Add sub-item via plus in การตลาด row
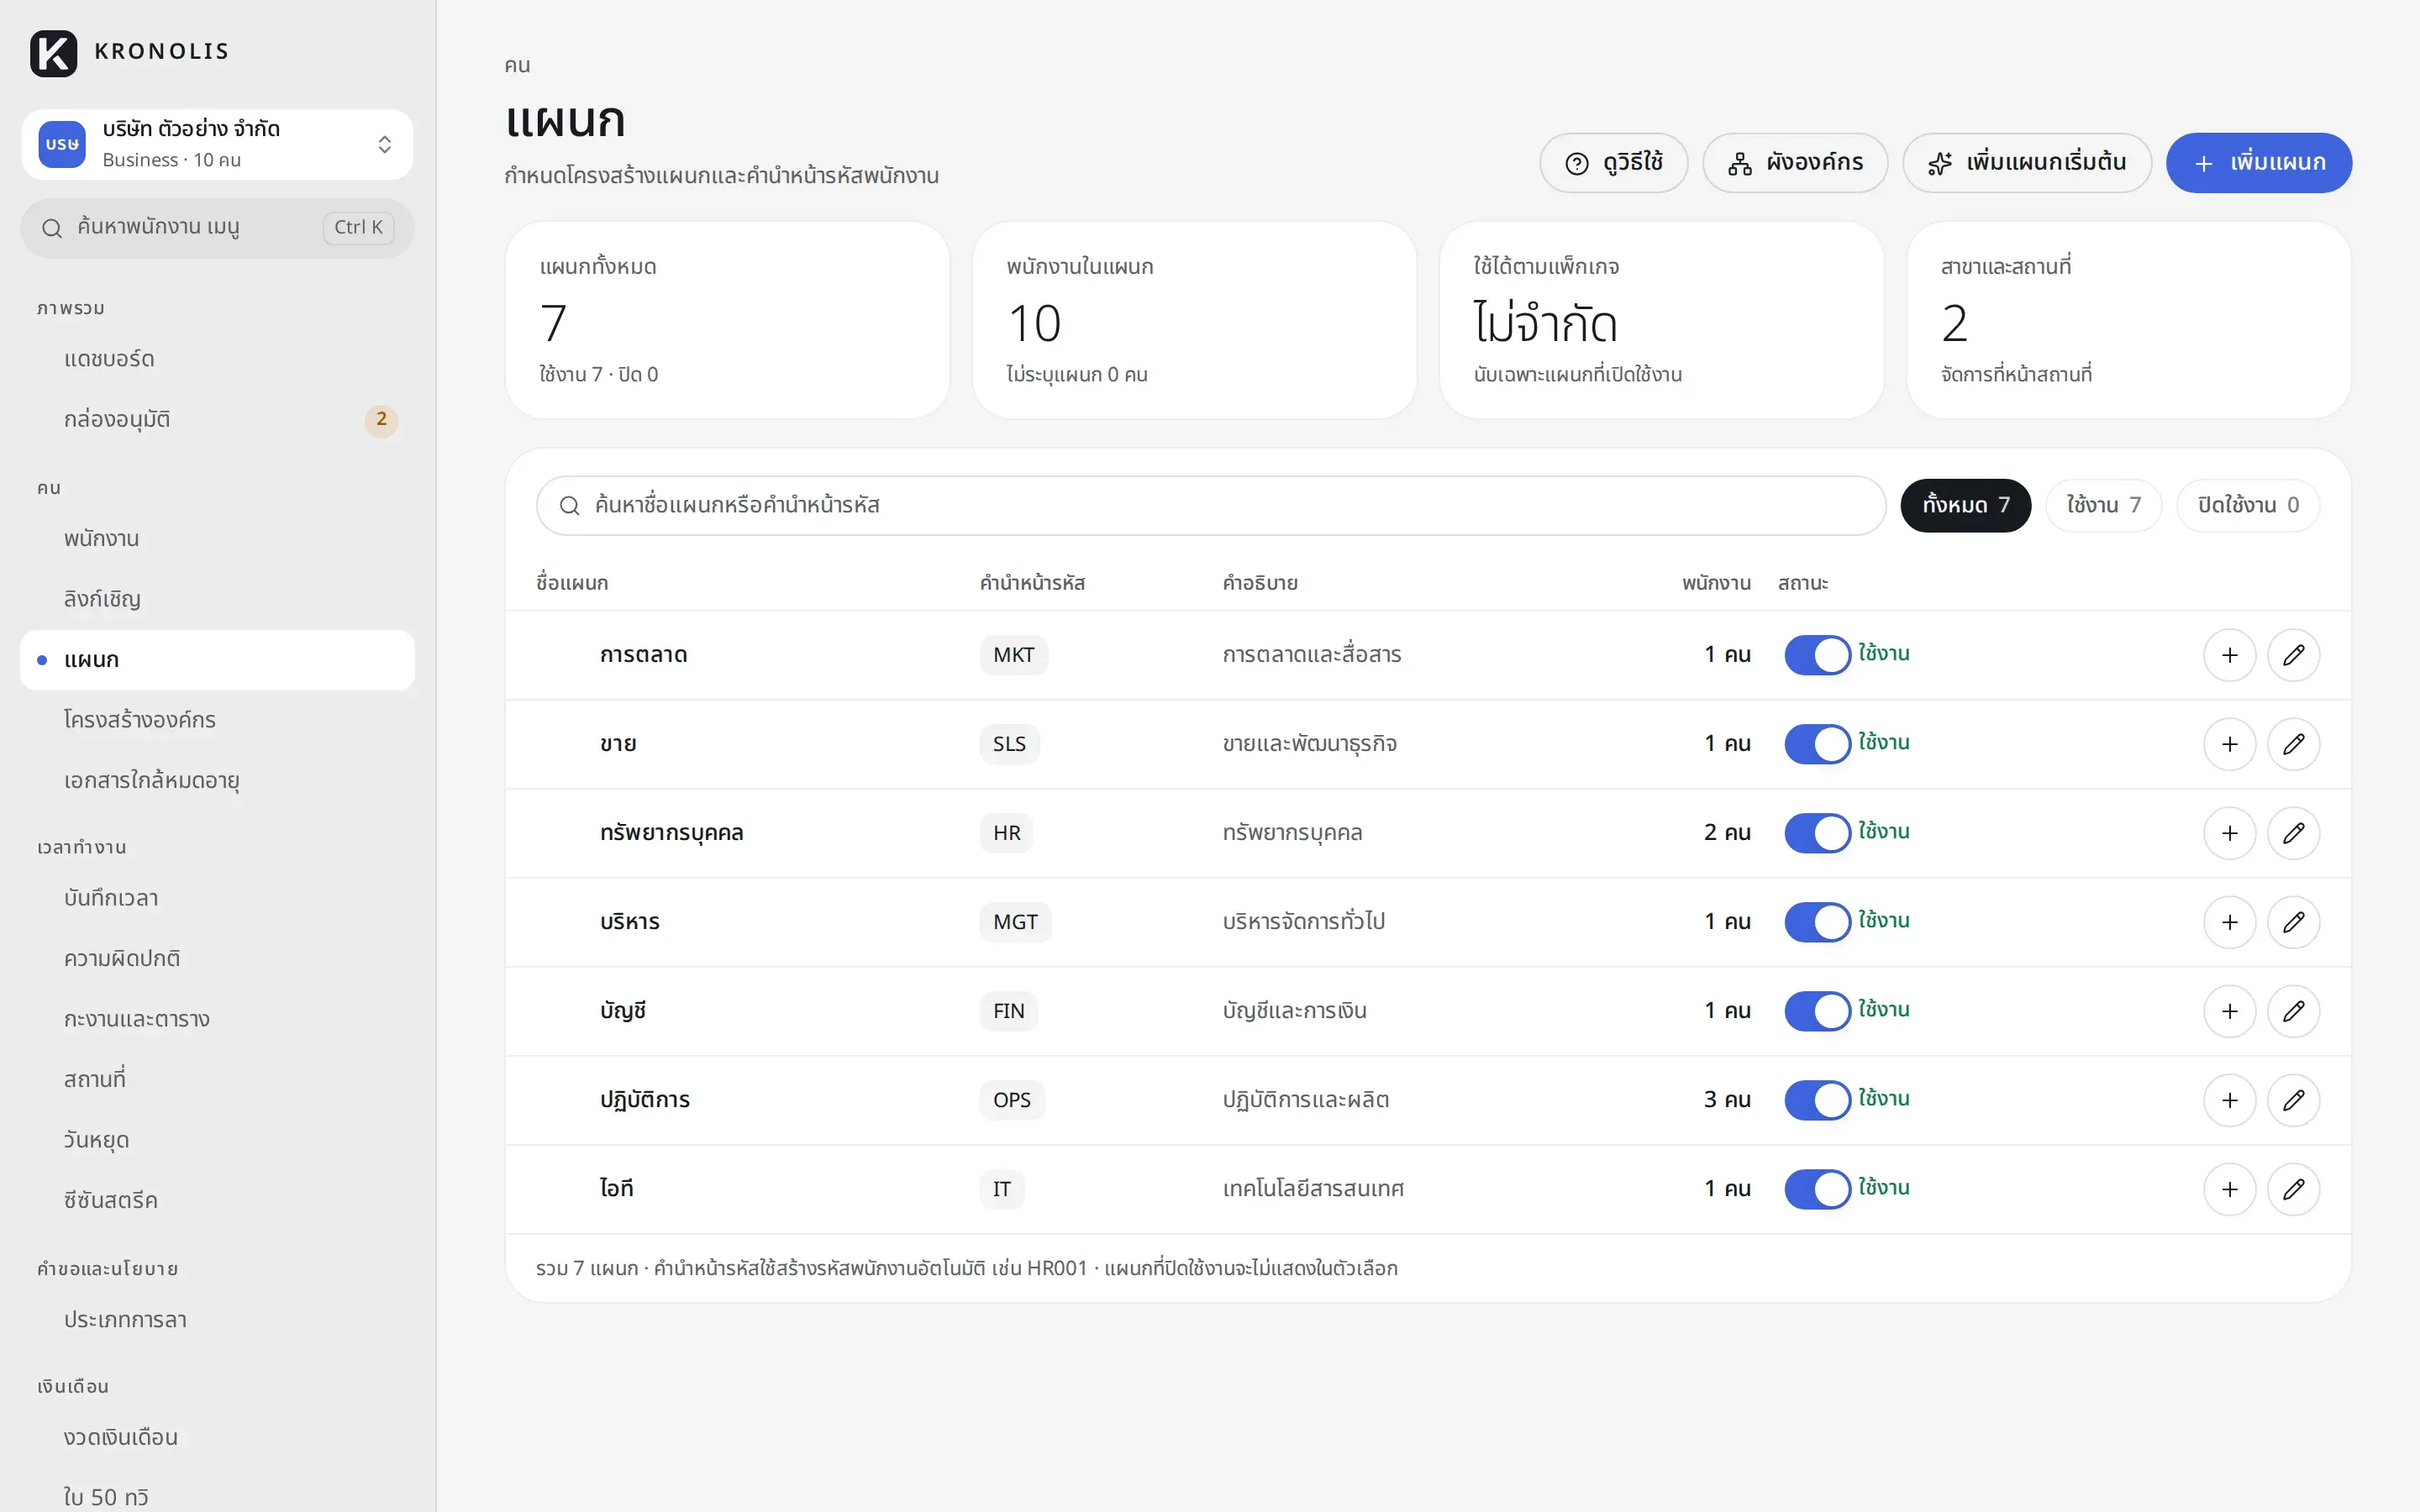Image resolution: width=2420 pixels, height=1512 pixels. [x=2229, y=655]
